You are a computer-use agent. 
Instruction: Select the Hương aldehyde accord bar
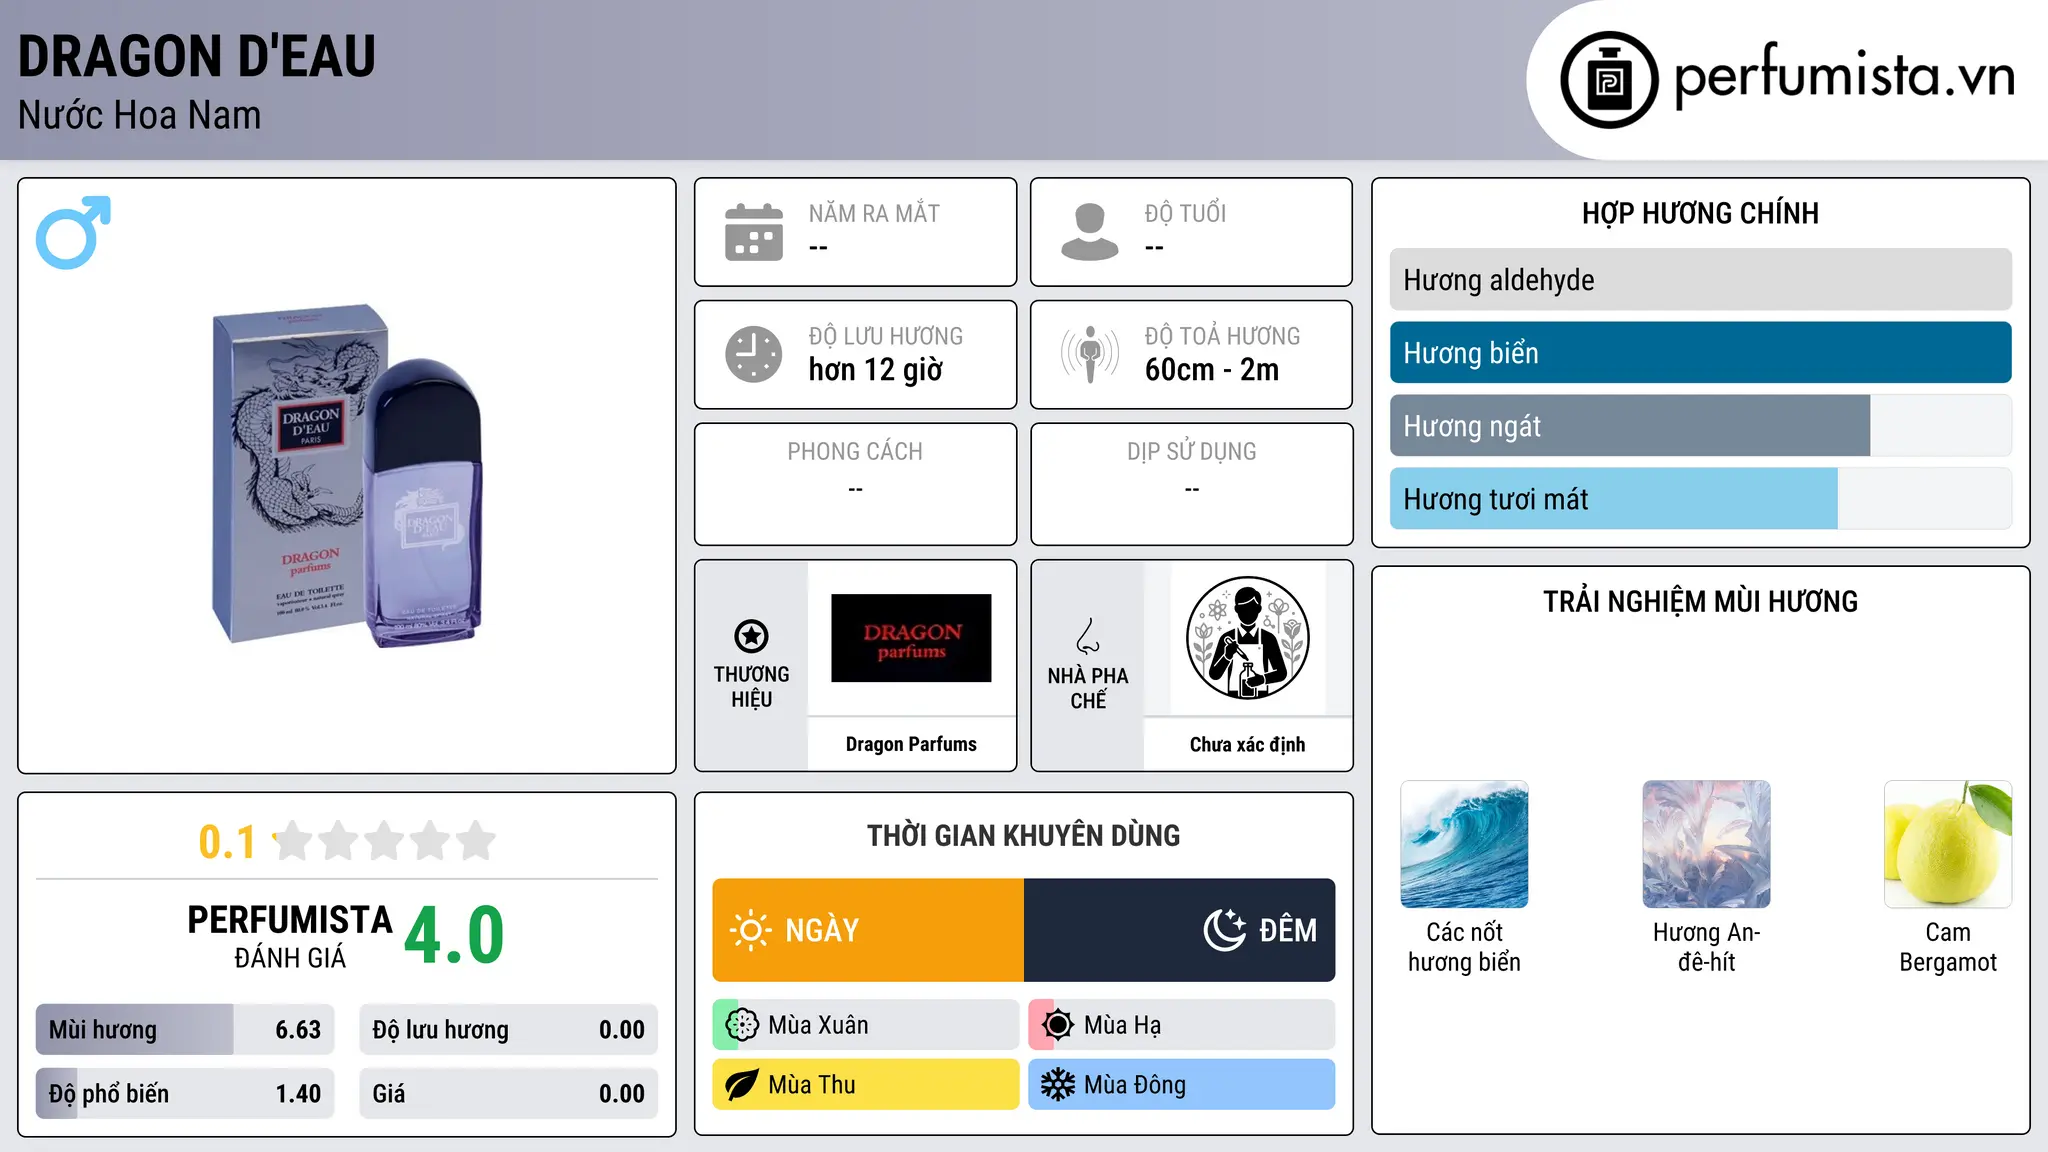pos(1700,280)
